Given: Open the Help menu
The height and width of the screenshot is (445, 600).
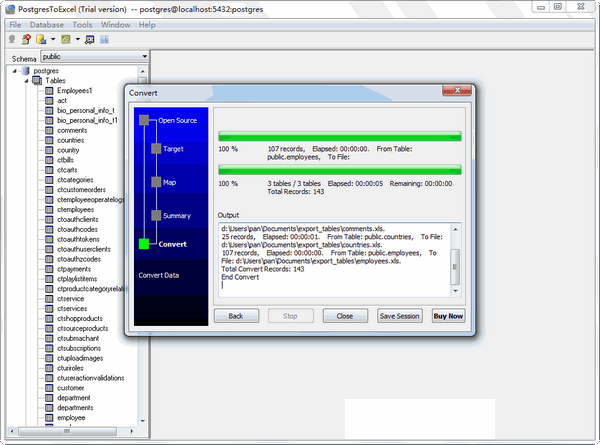Looking at the screenshot, I should (x=147, y=25).
